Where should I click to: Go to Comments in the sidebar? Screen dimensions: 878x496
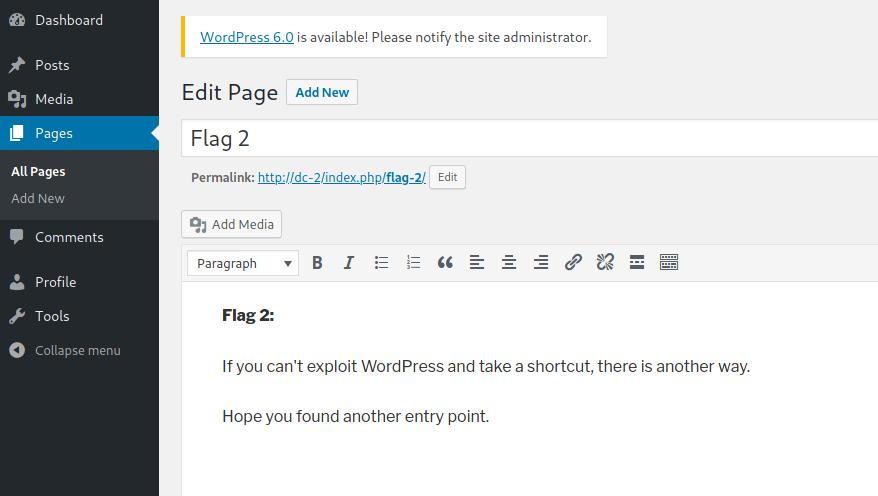(69, 237)
